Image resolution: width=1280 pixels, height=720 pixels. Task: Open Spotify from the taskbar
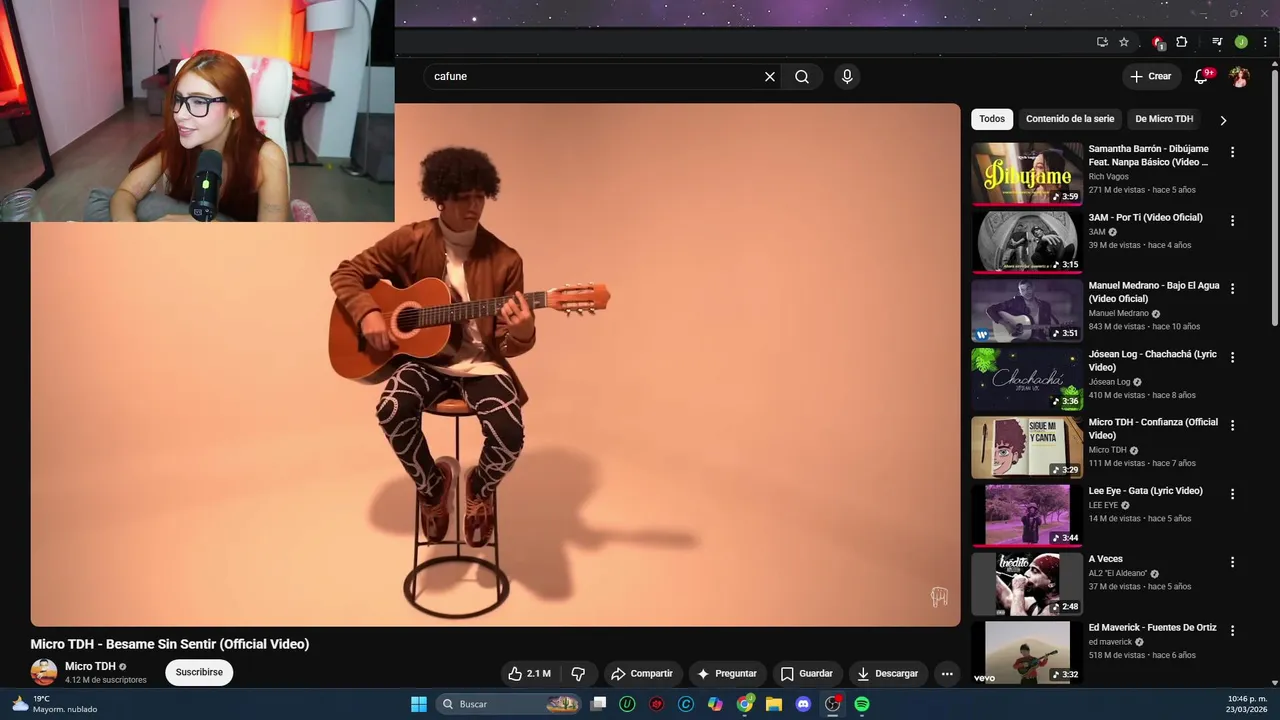(862, 704)
